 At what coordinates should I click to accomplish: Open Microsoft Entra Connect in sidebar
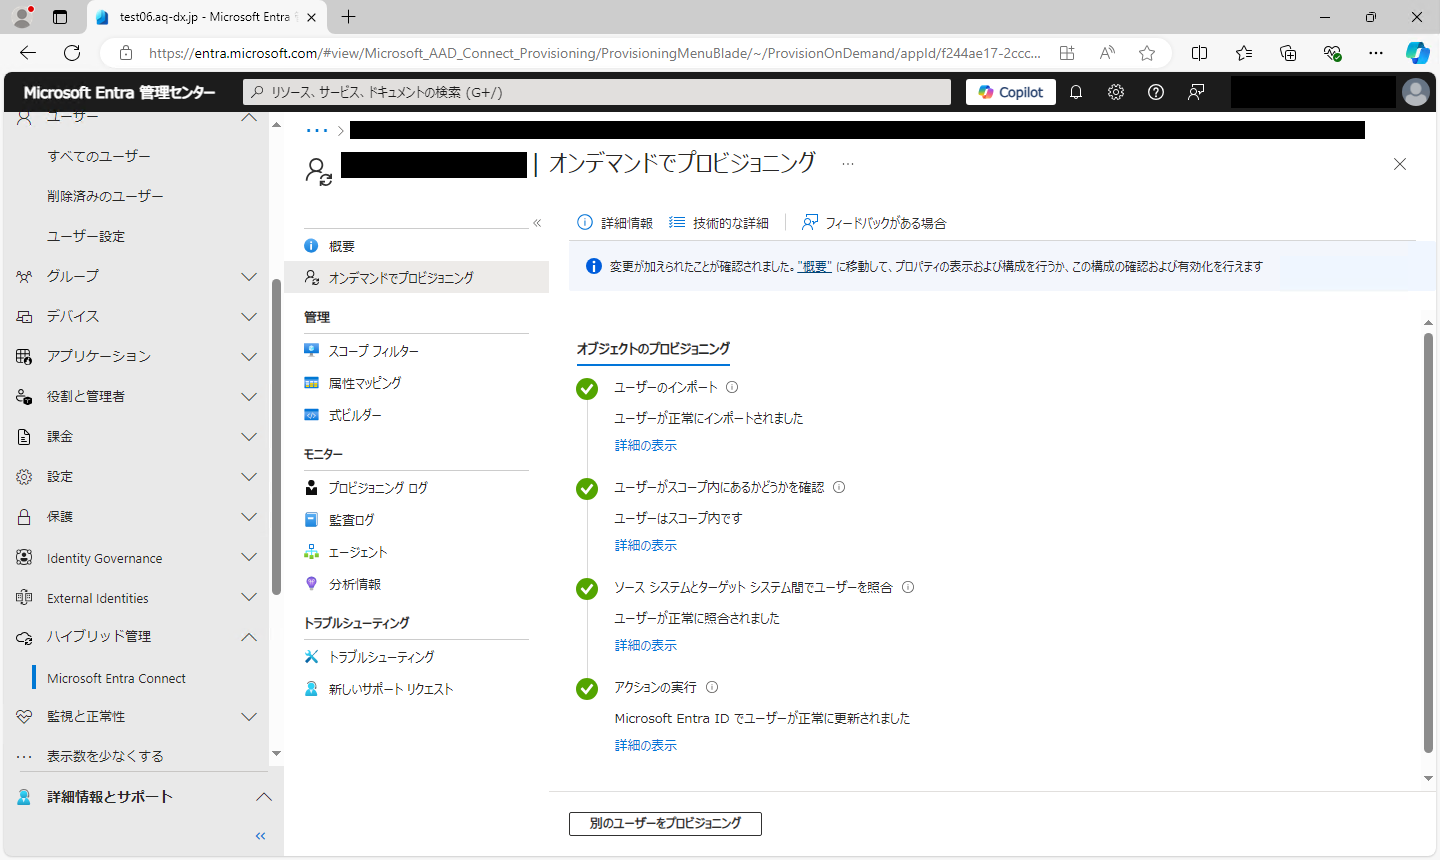tap(116, 678)
